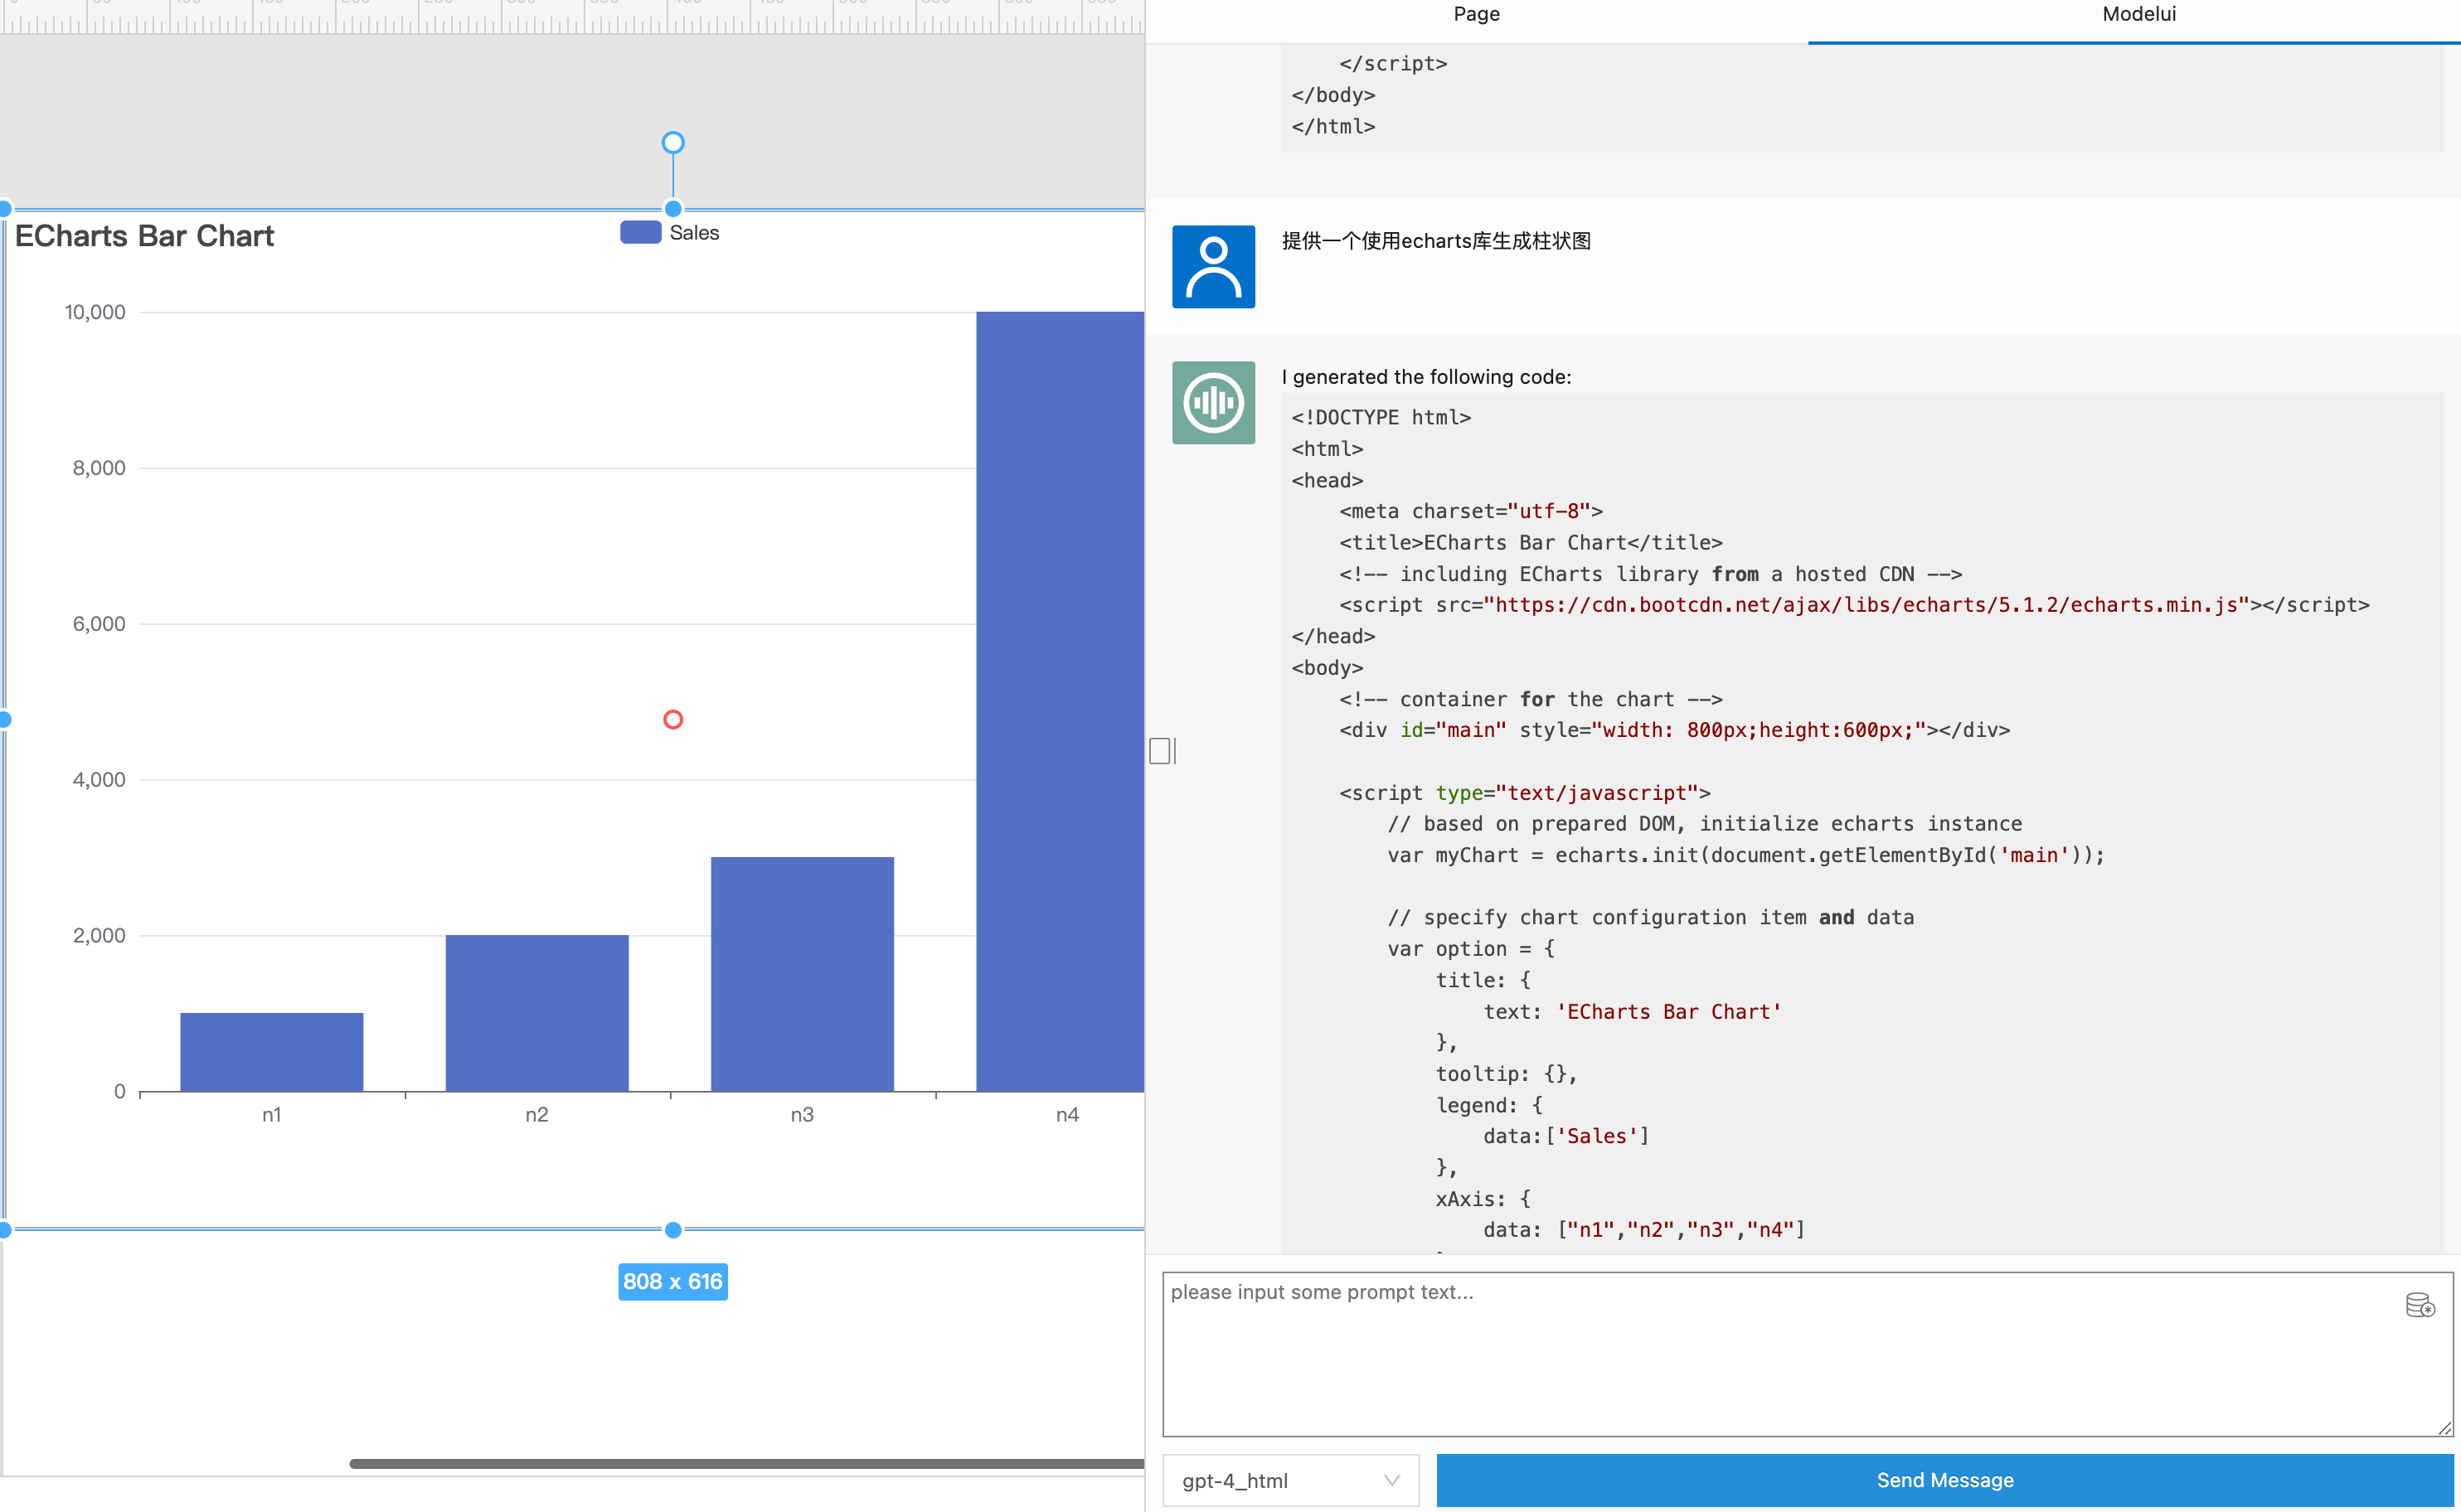This screenshot has height=1512, width=2461.
Task: Switch to the Modelui tab
Action: tap(2138, 15)
